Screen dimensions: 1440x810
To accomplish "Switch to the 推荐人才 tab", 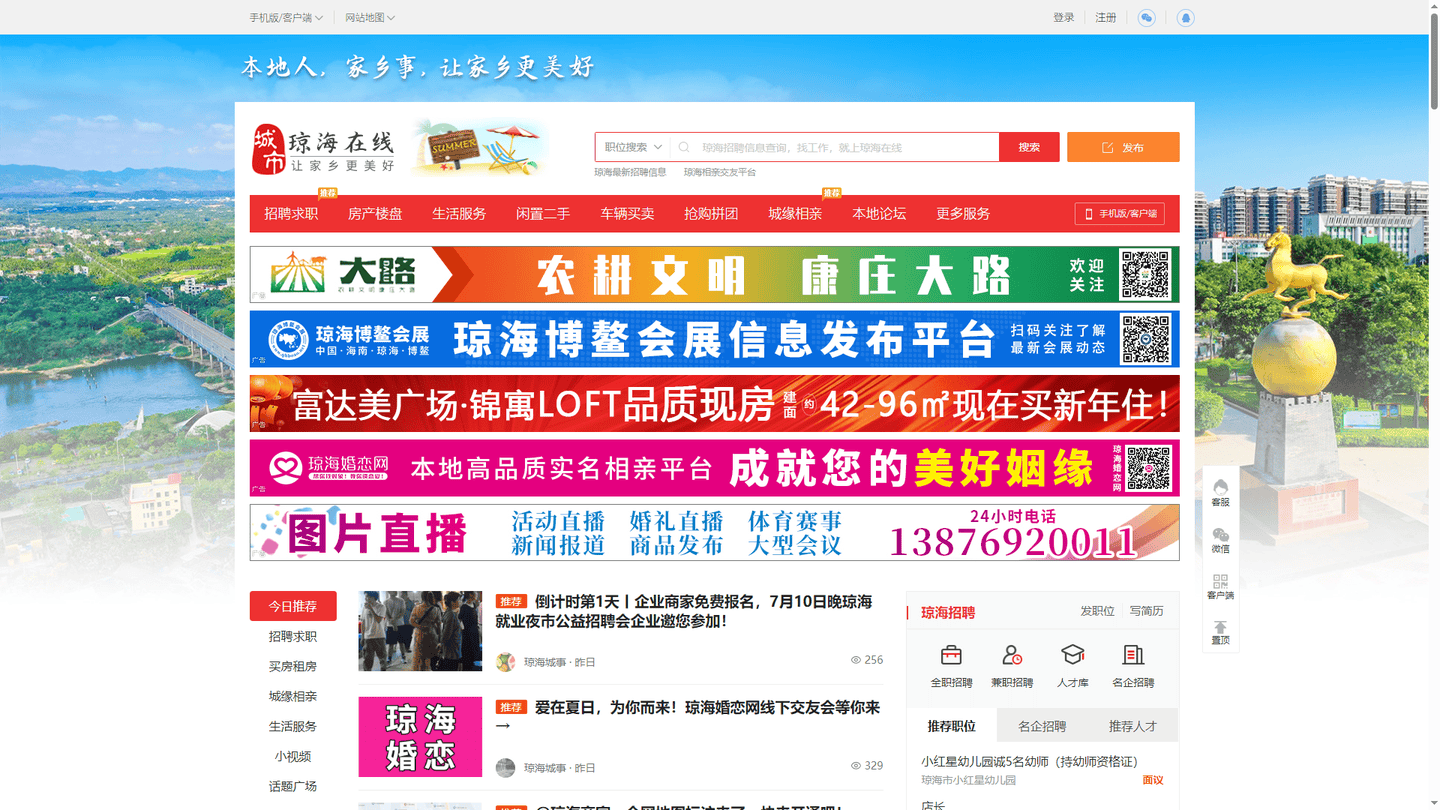I will tap(1133, 726).
